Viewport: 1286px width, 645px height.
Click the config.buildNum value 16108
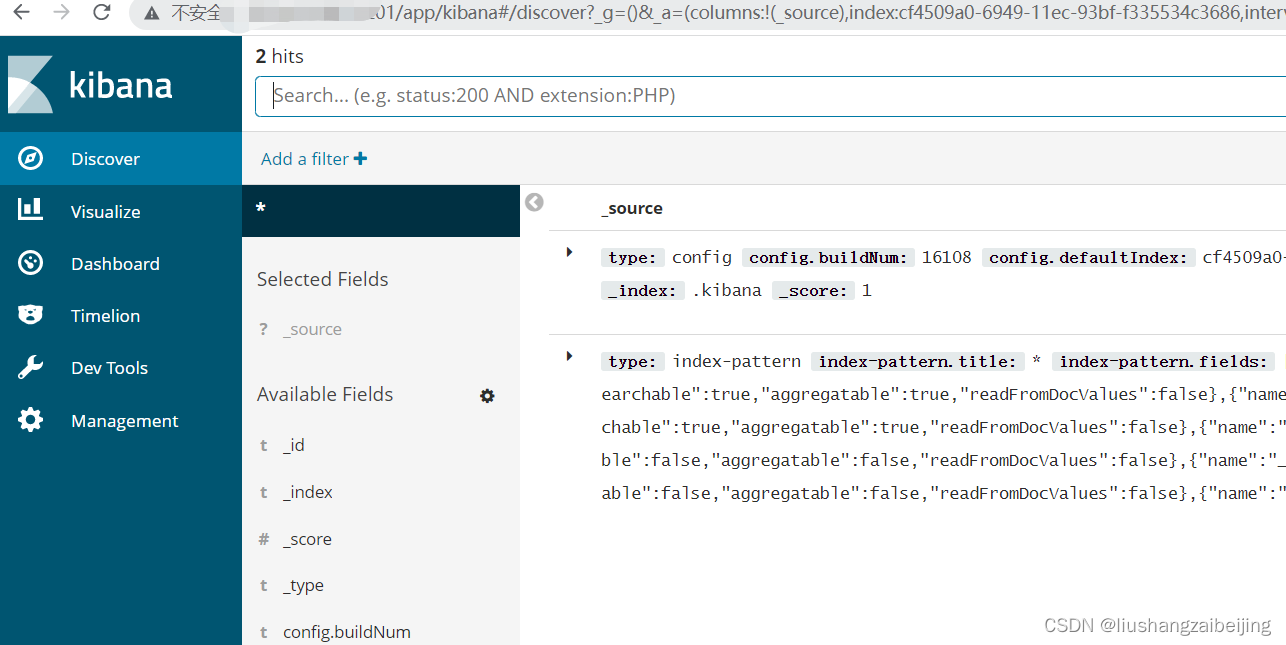point(947,257)
